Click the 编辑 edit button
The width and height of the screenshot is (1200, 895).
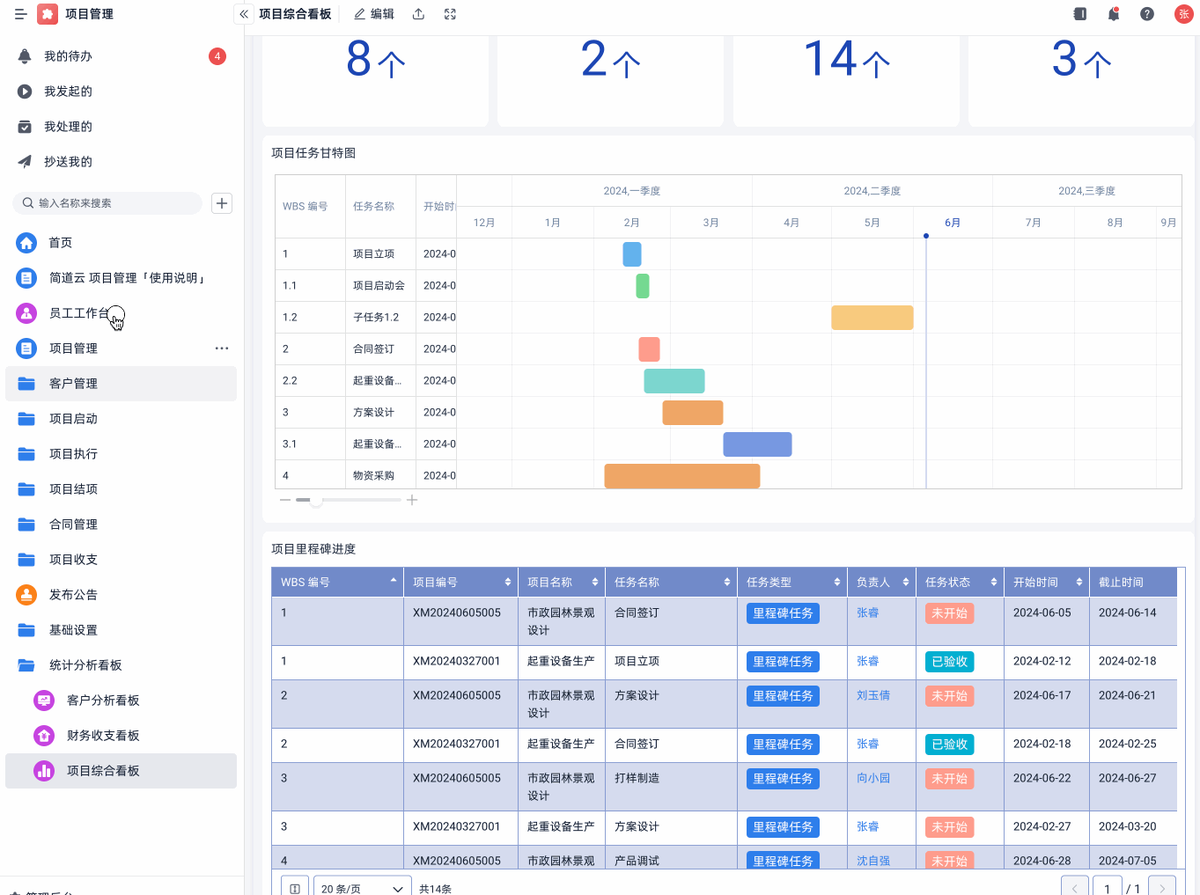click(375, 14)
